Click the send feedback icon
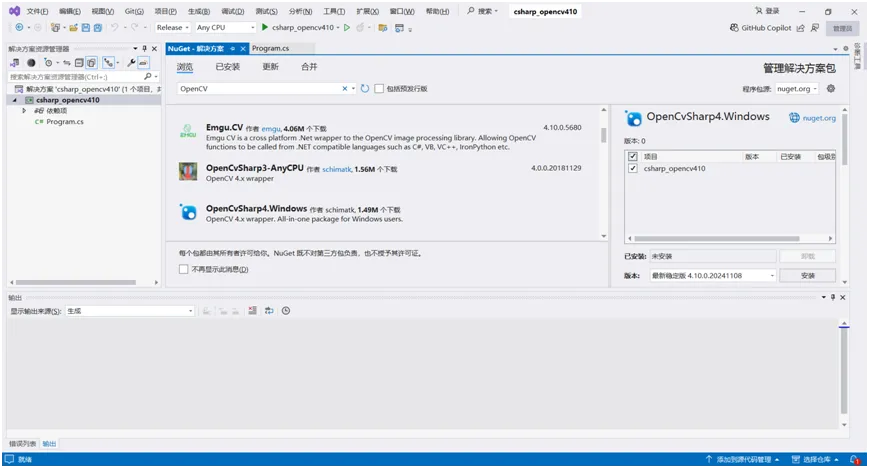Viewport: 869px width, 468px height. (815, 28)
